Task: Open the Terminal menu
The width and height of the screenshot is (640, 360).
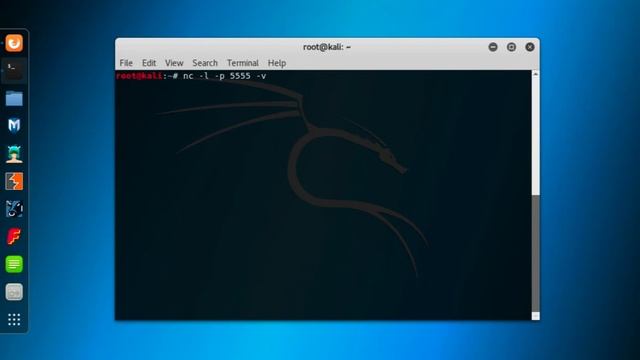Action: click(243, 63)
